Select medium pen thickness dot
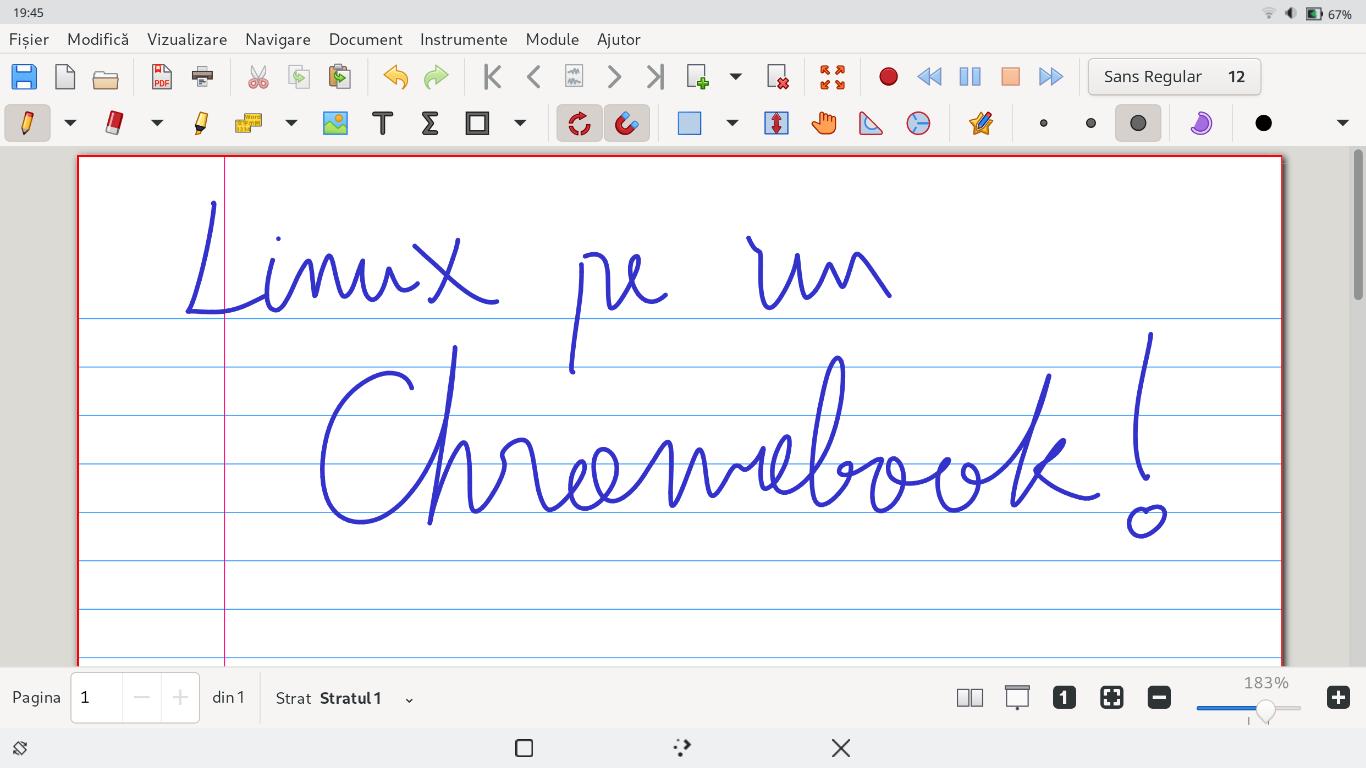 click(x=1091, y=123)
